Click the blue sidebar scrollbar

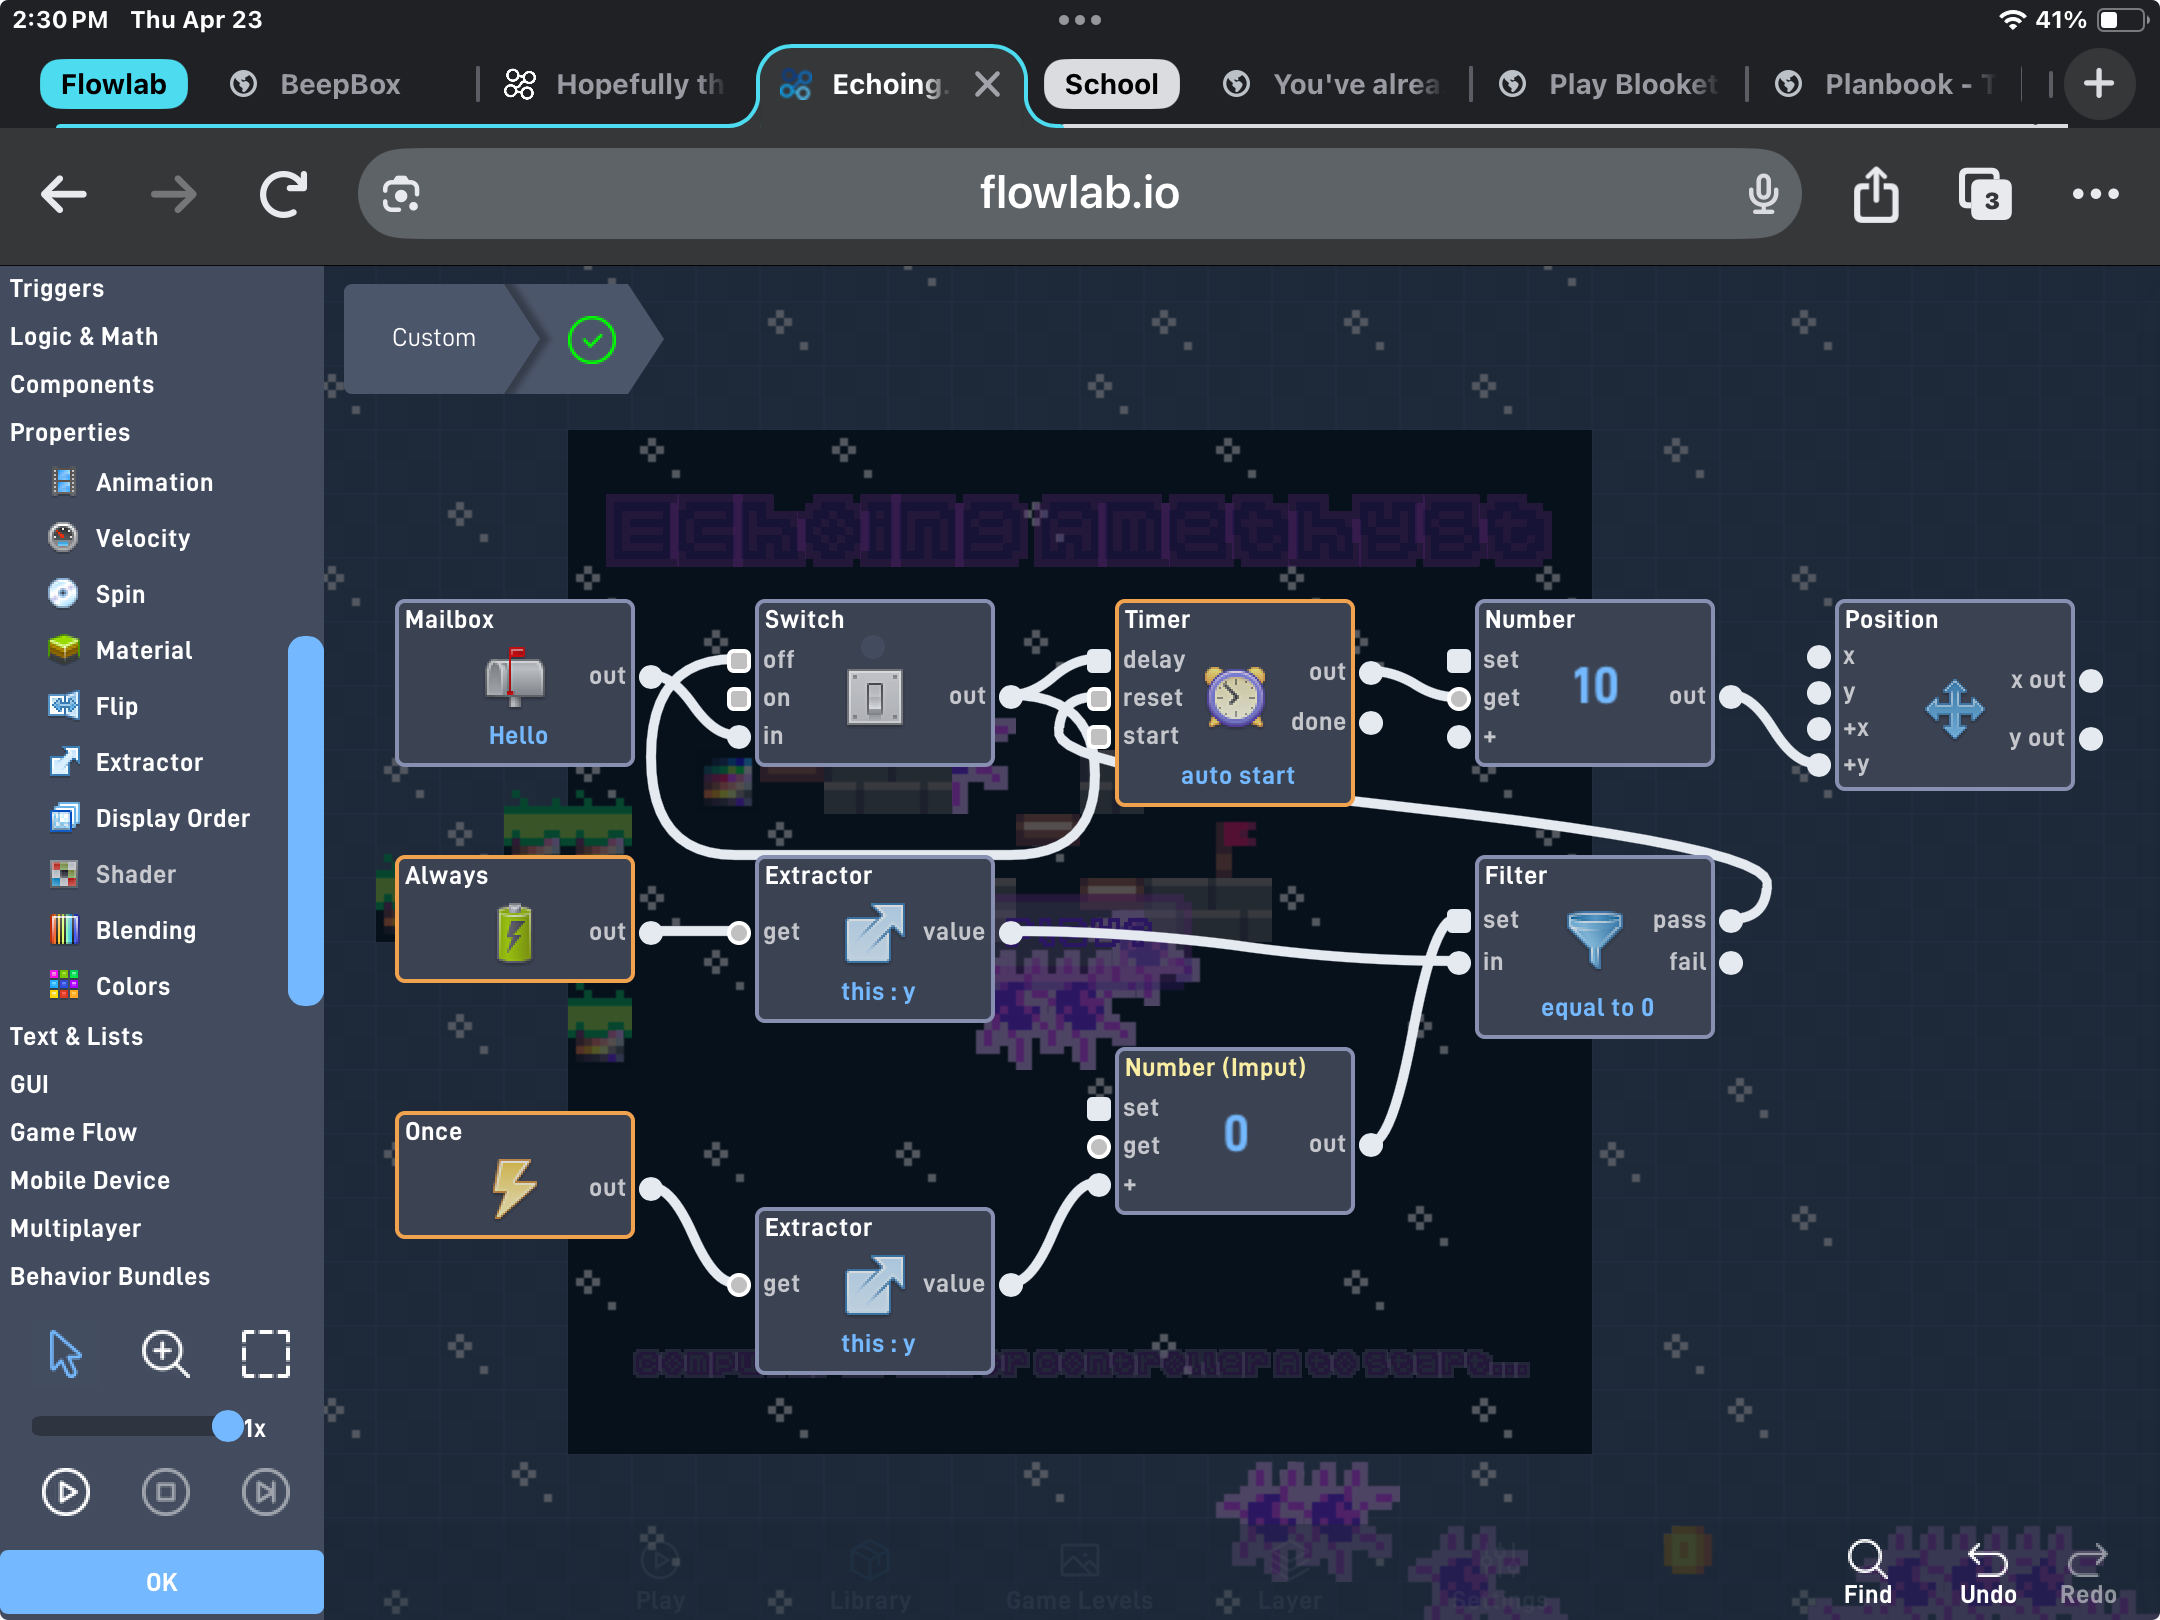tap(305, 820)
